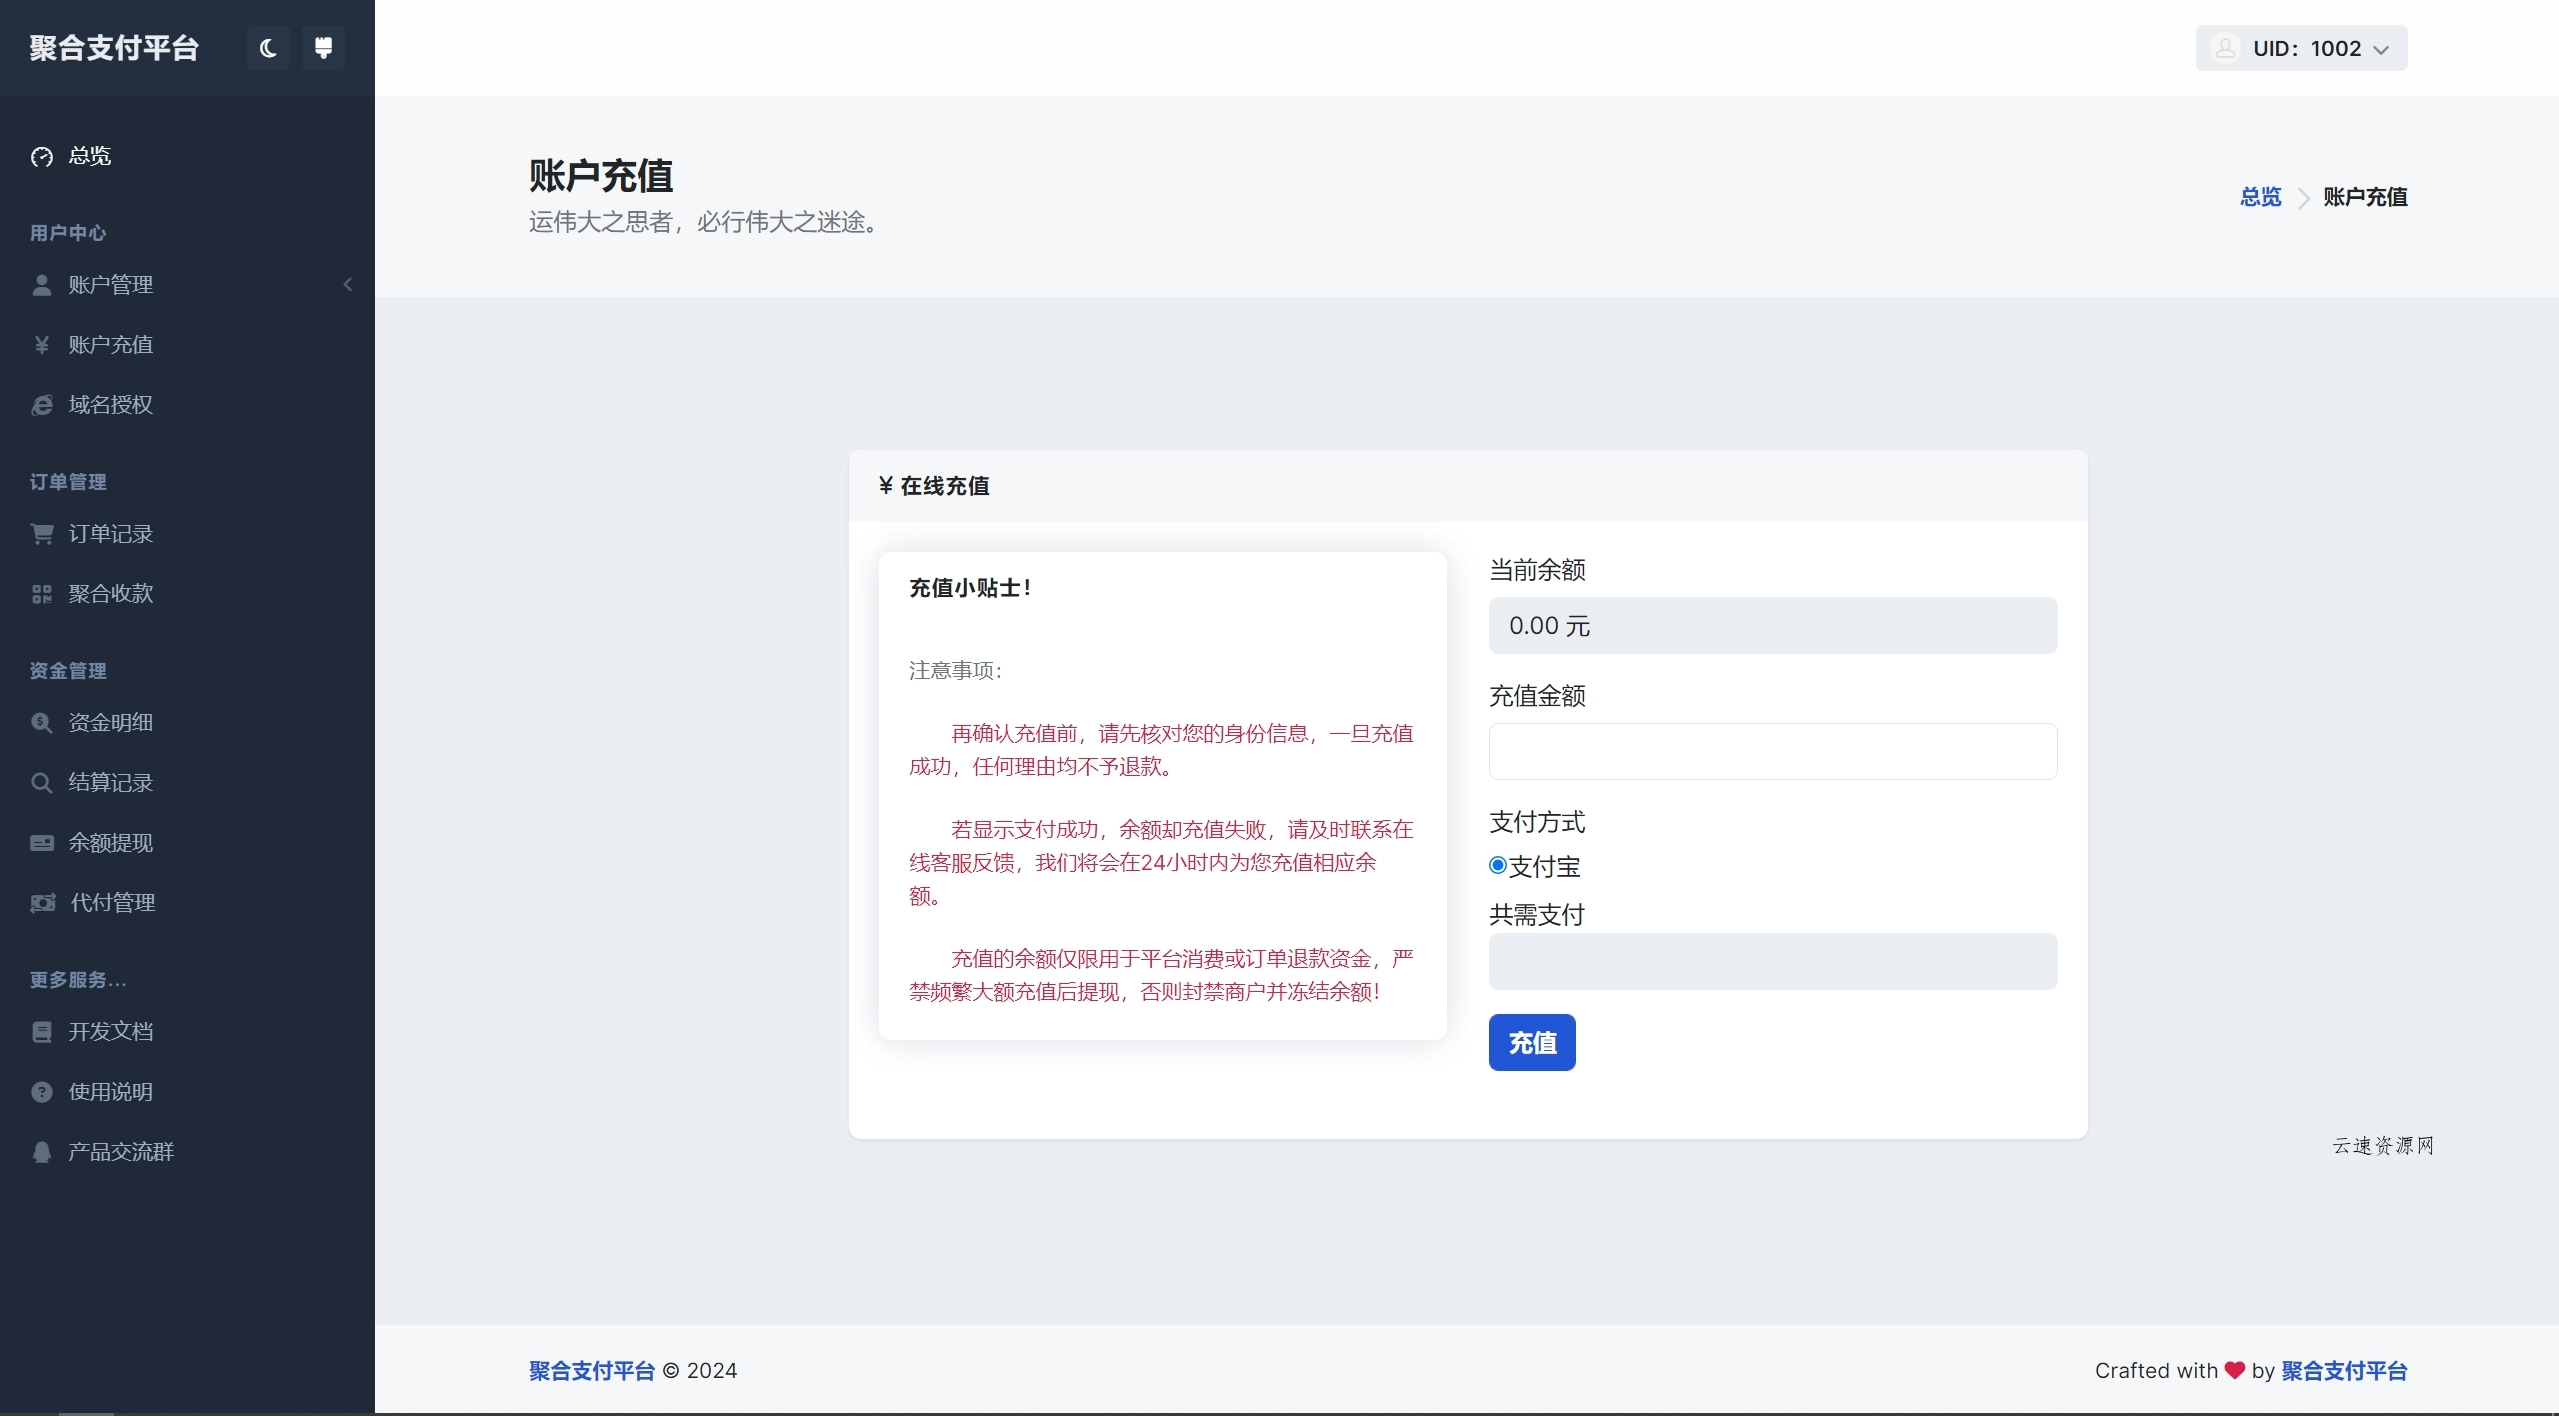Go to 域名授权 domain authorization
2559x1416 pixels.
tap(110, 404)
